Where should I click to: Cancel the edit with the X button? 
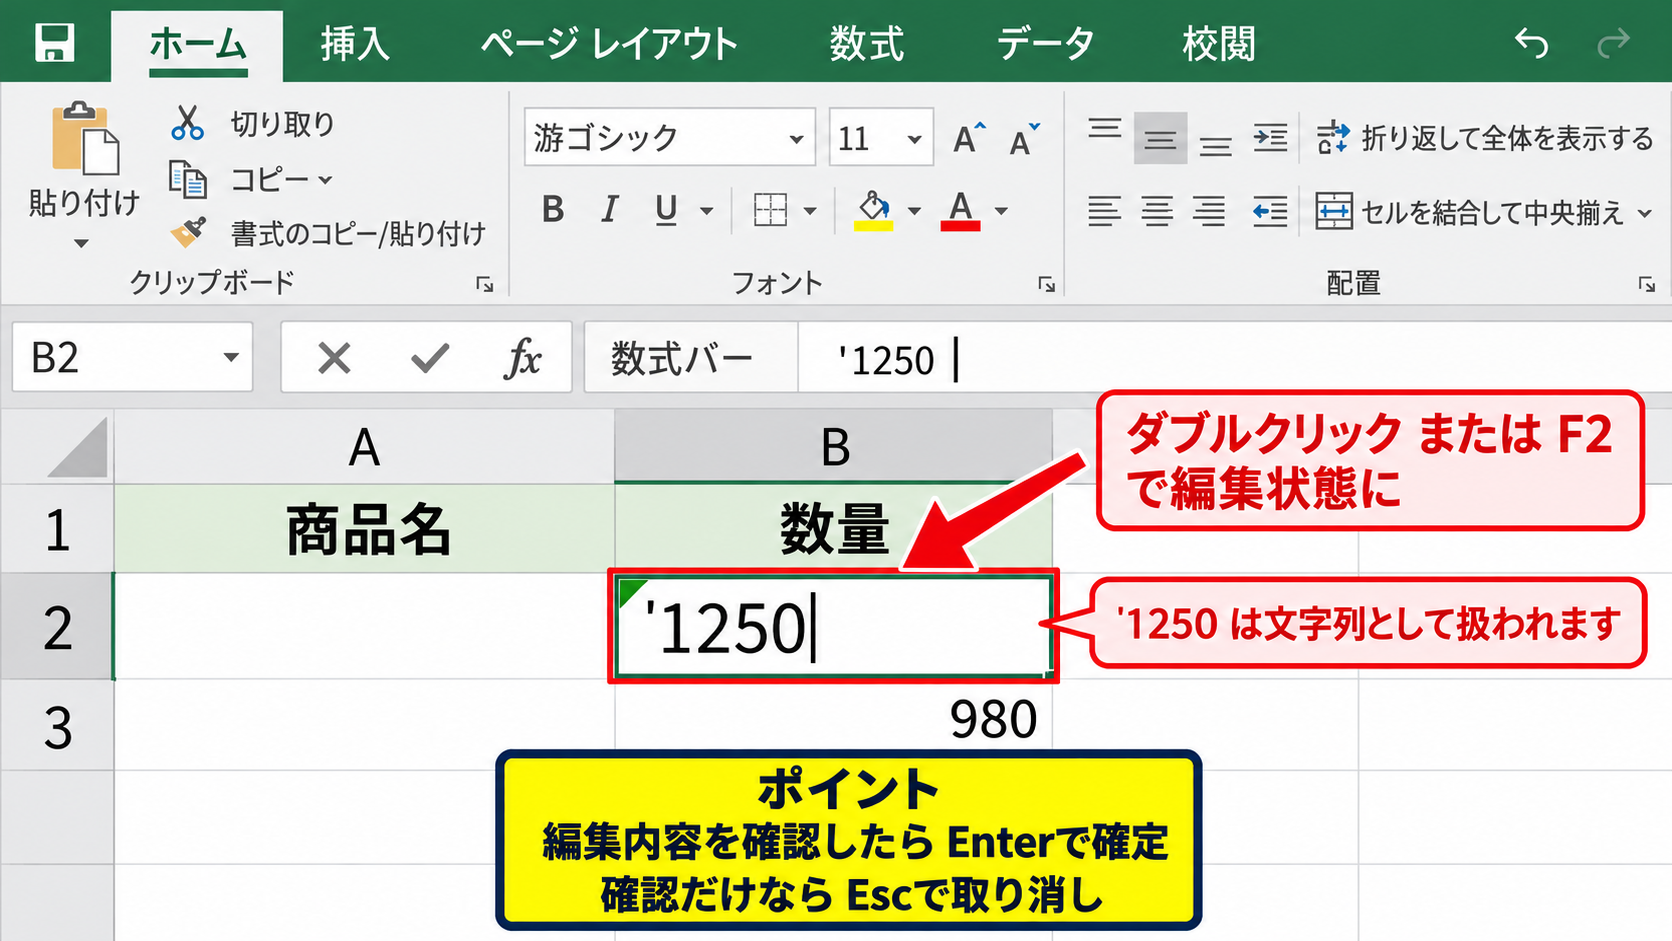[334, 357]
